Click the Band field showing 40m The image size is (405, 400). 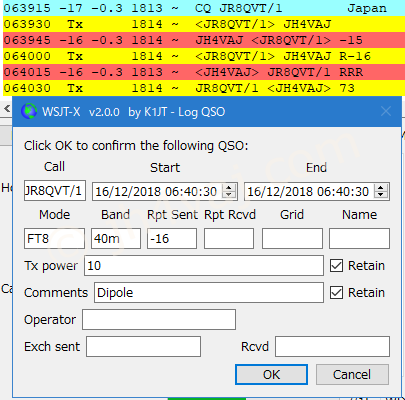(x=116, y=238)
